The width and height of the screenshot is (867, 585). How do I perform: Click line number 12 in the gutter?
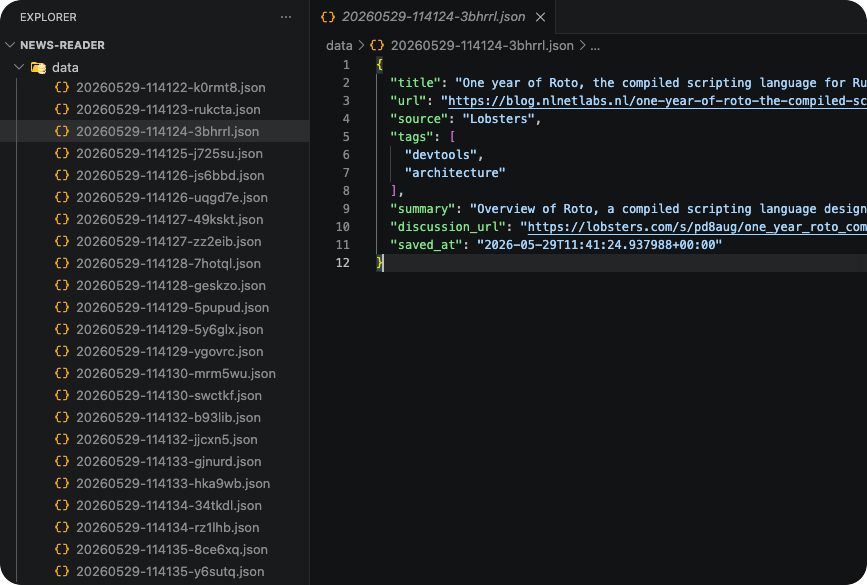point(343,263)
